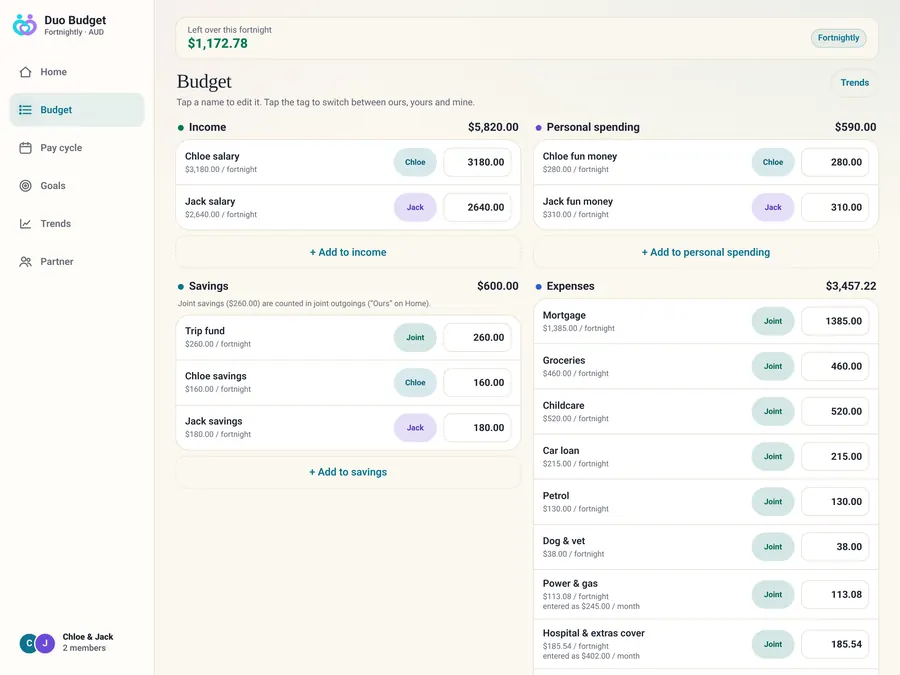Edit the Chloe salary amount field
Viewport: 900px width, 675px height.
pyautogui.click(x=477, y=162)
